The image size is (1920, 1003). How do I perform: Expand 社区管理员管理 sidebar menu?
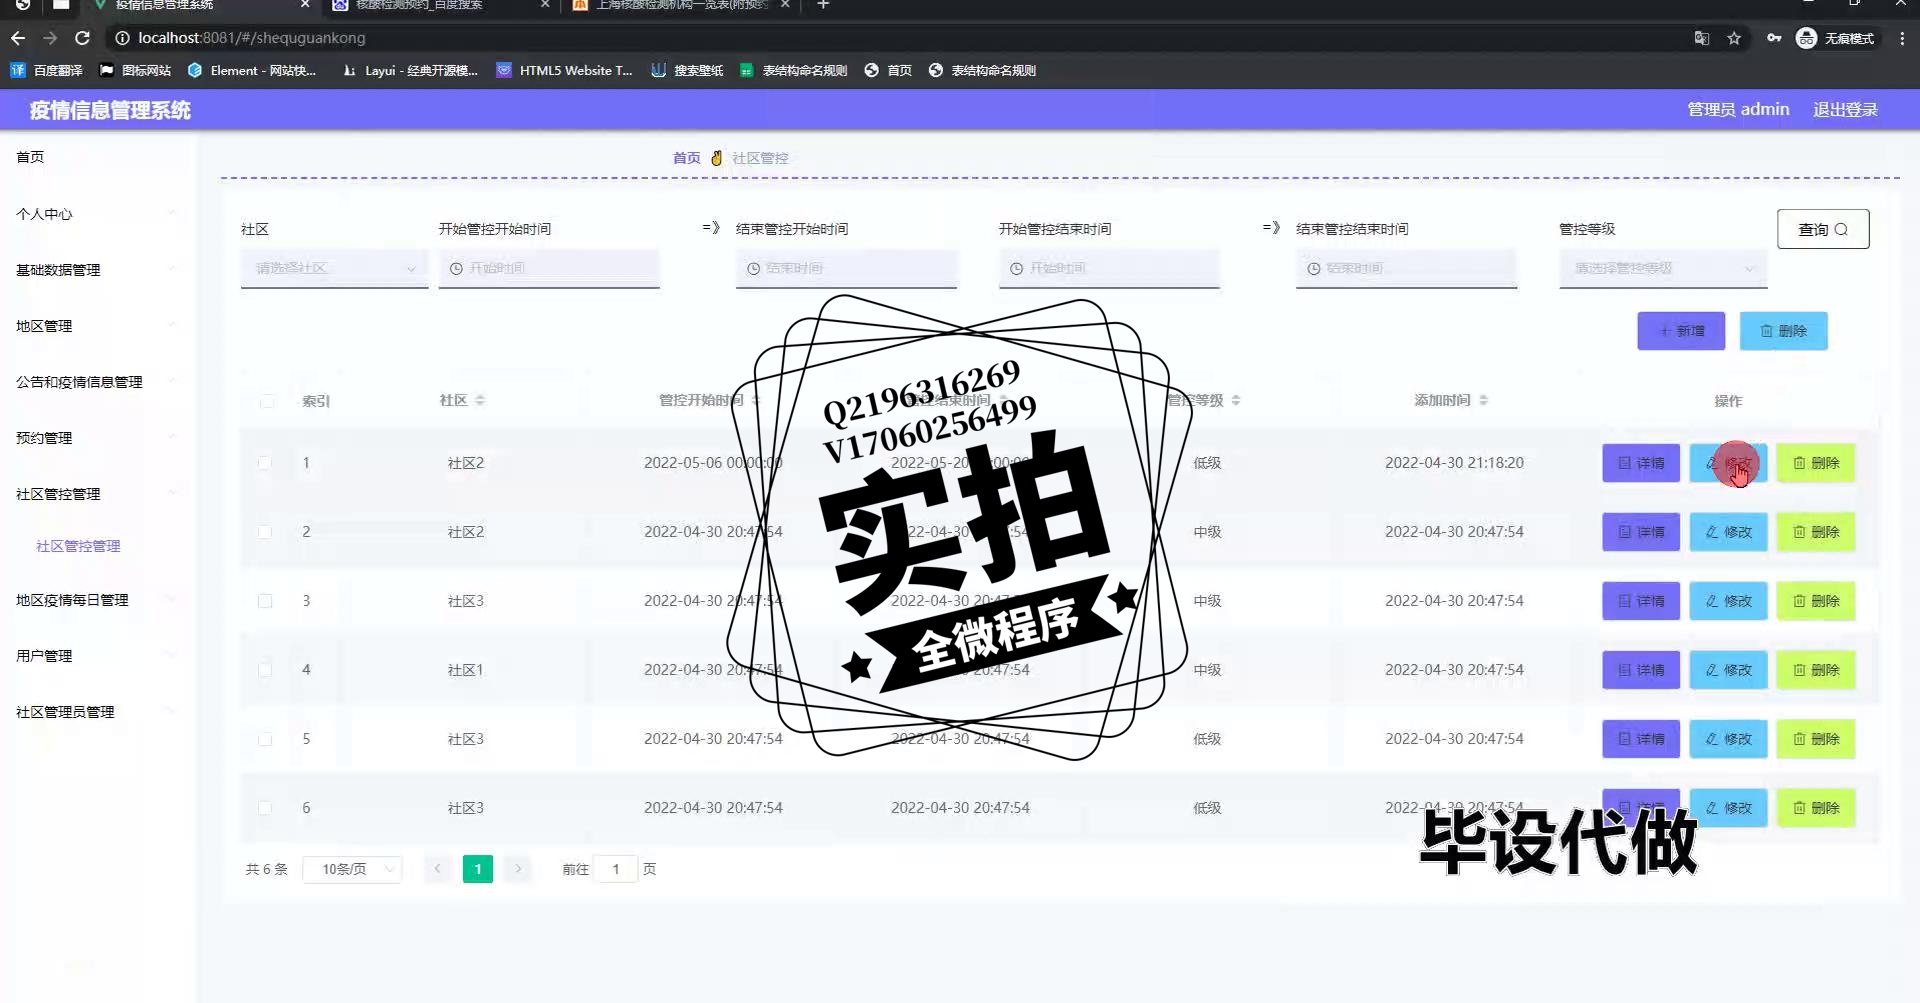97,711
